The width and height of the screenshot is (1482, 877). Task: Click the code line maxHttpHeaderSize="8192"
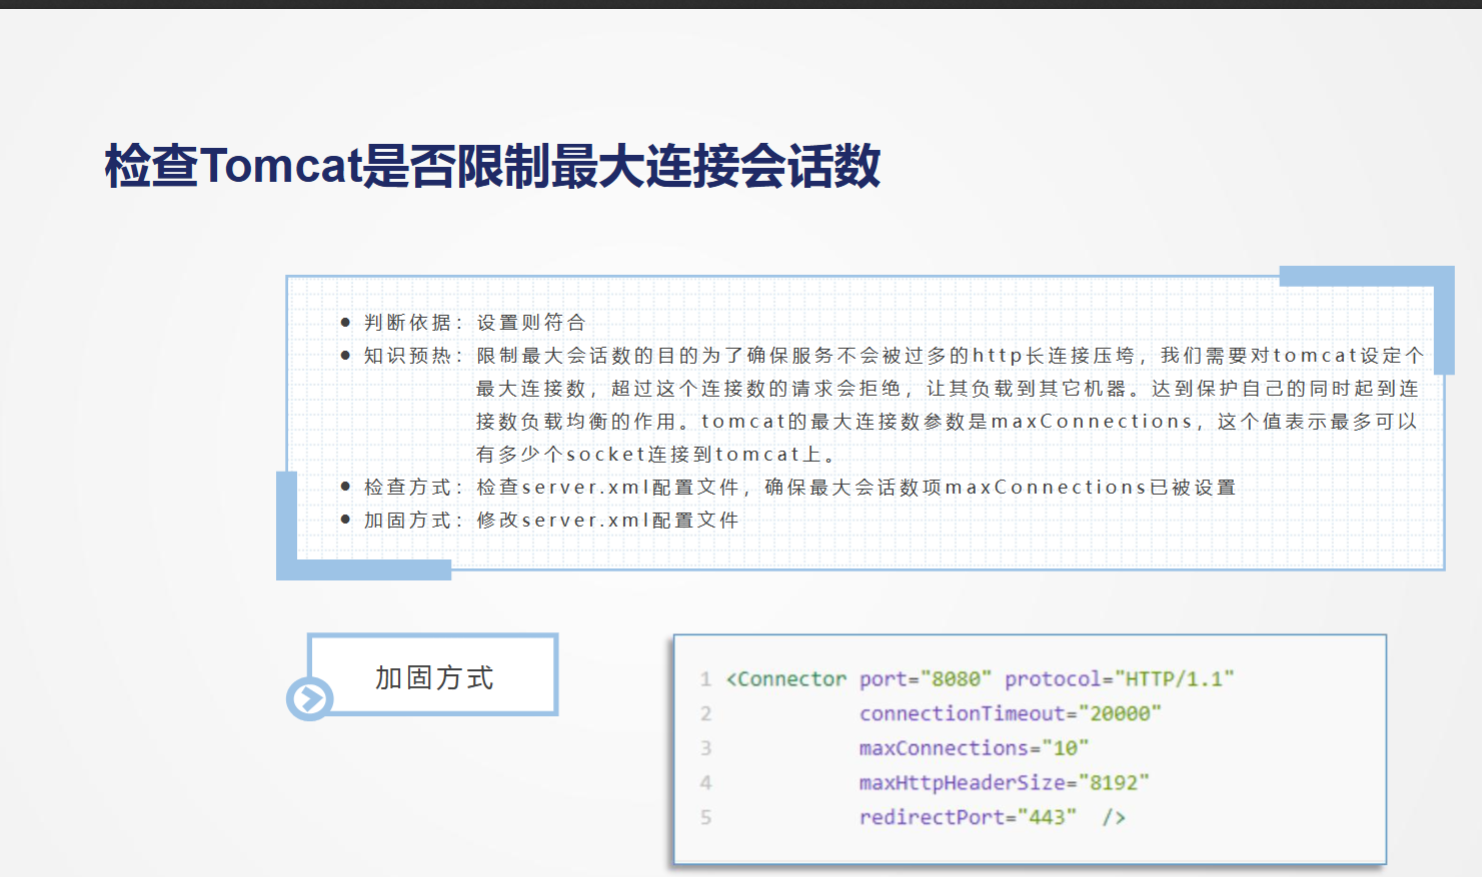(x=1004, y=782)
